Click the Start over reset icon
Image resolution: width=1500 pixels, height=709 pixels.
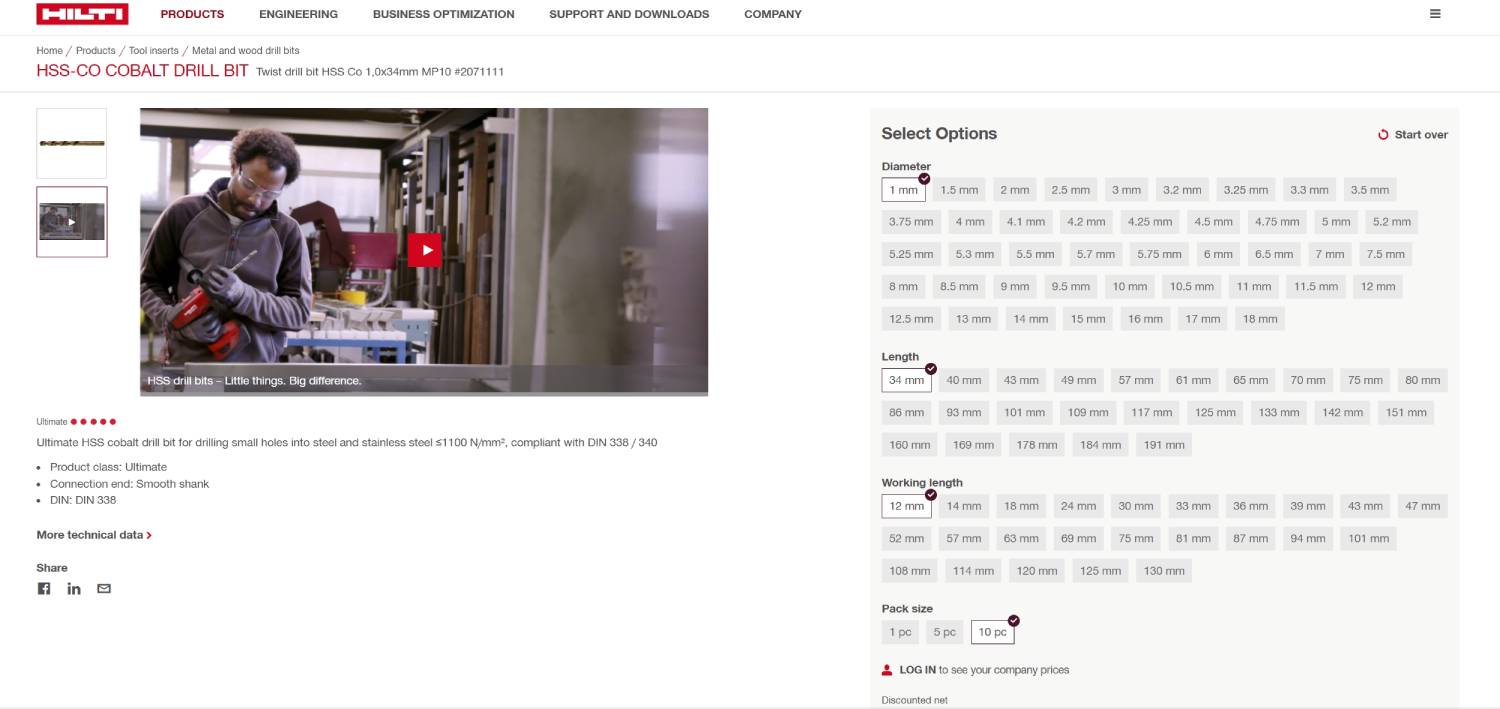(x=1384, y=135)
